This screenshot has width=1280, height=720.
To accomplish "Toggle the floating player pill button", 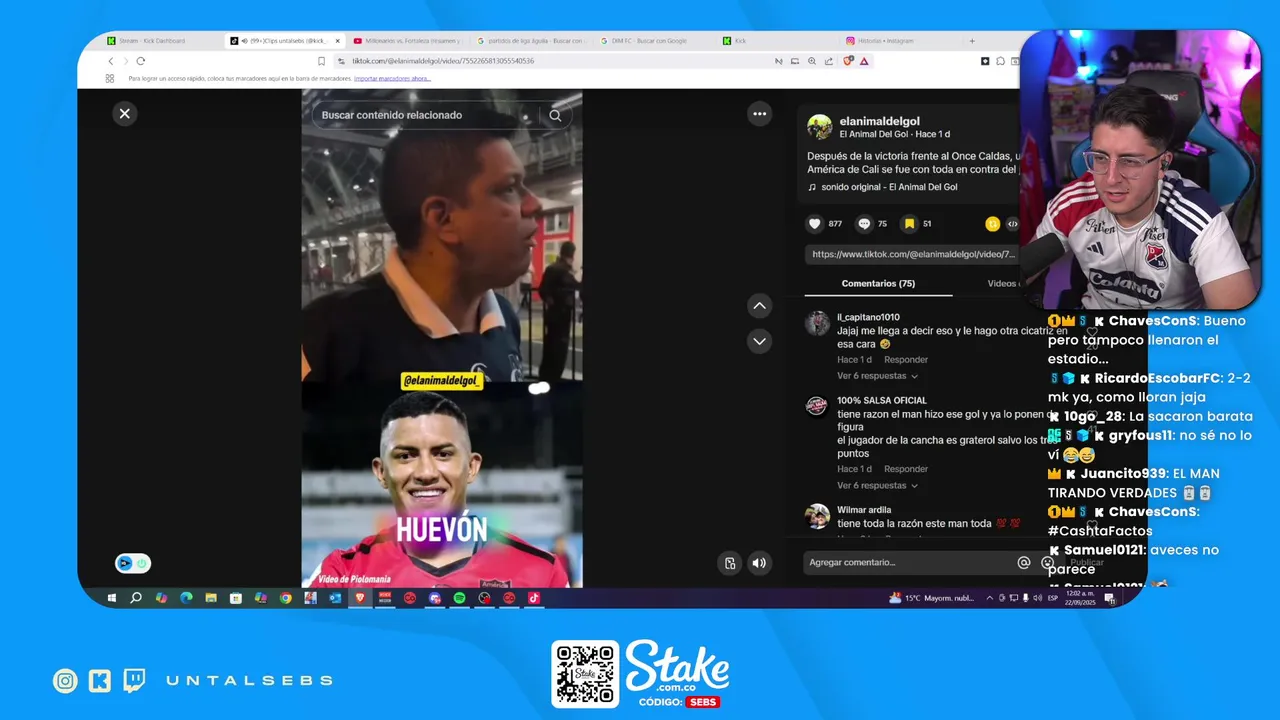I will click(x=133, y=563).
